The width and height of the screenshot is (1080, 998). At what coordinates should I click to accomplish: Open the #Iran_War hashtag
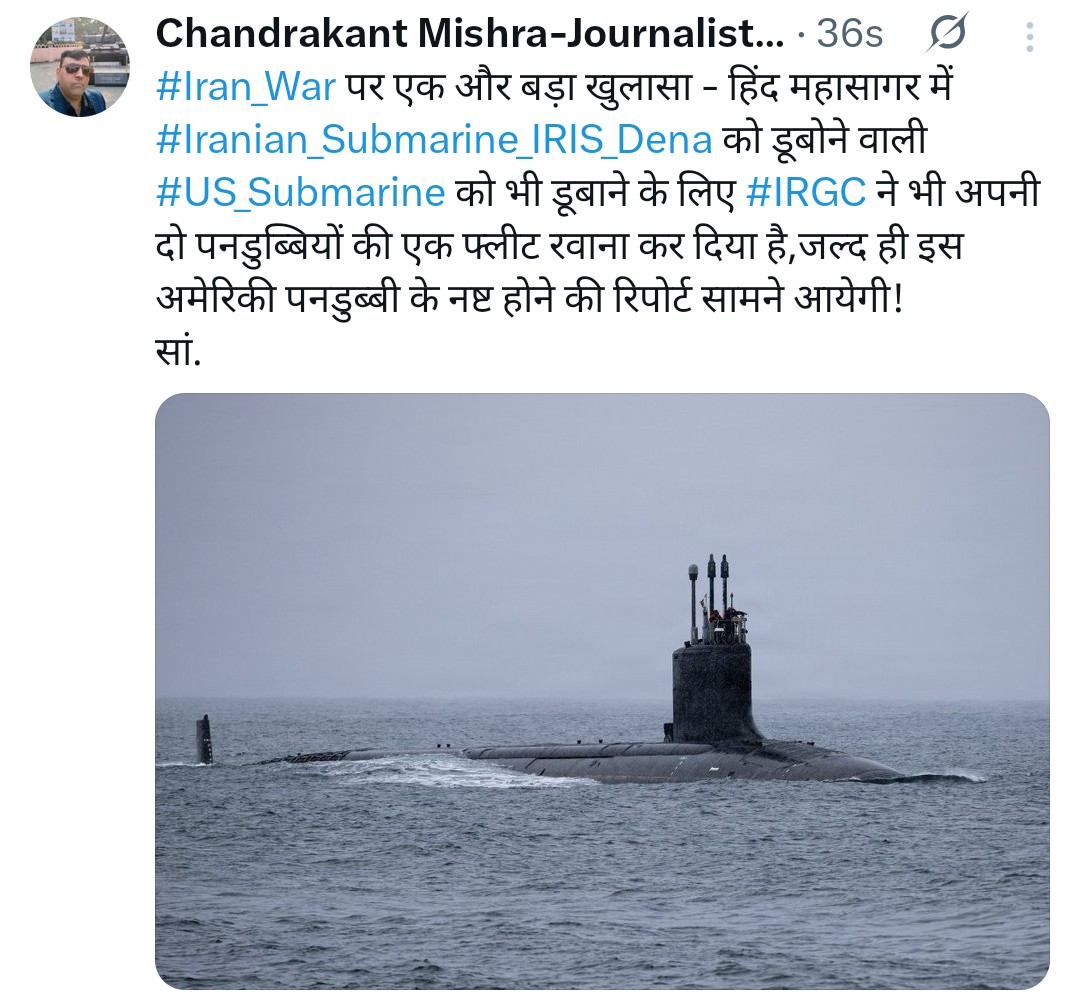point(246,87)
